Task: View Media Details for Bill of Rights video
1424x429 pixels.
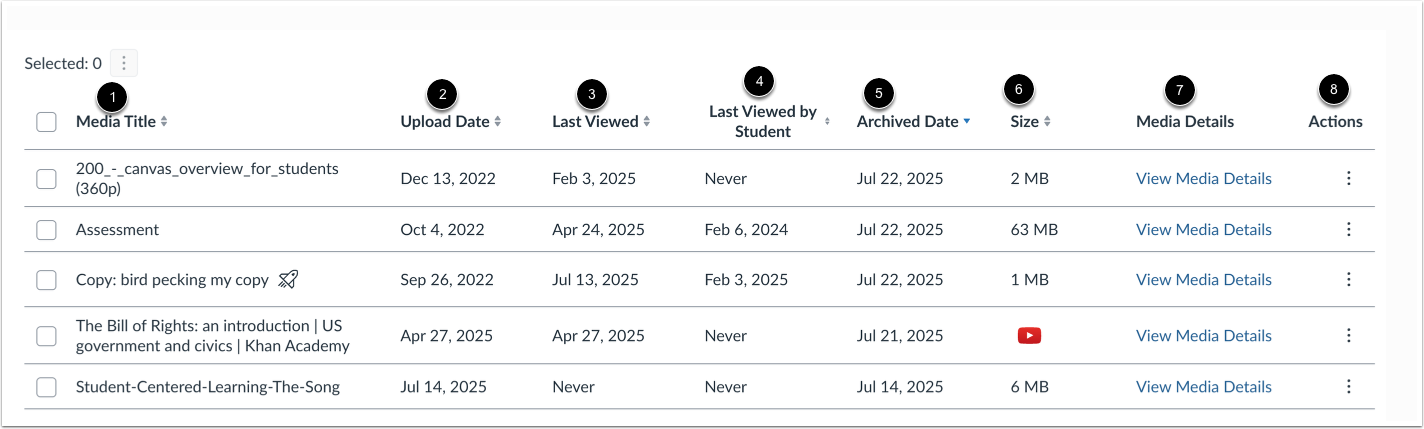Action: coord(1203,336)
